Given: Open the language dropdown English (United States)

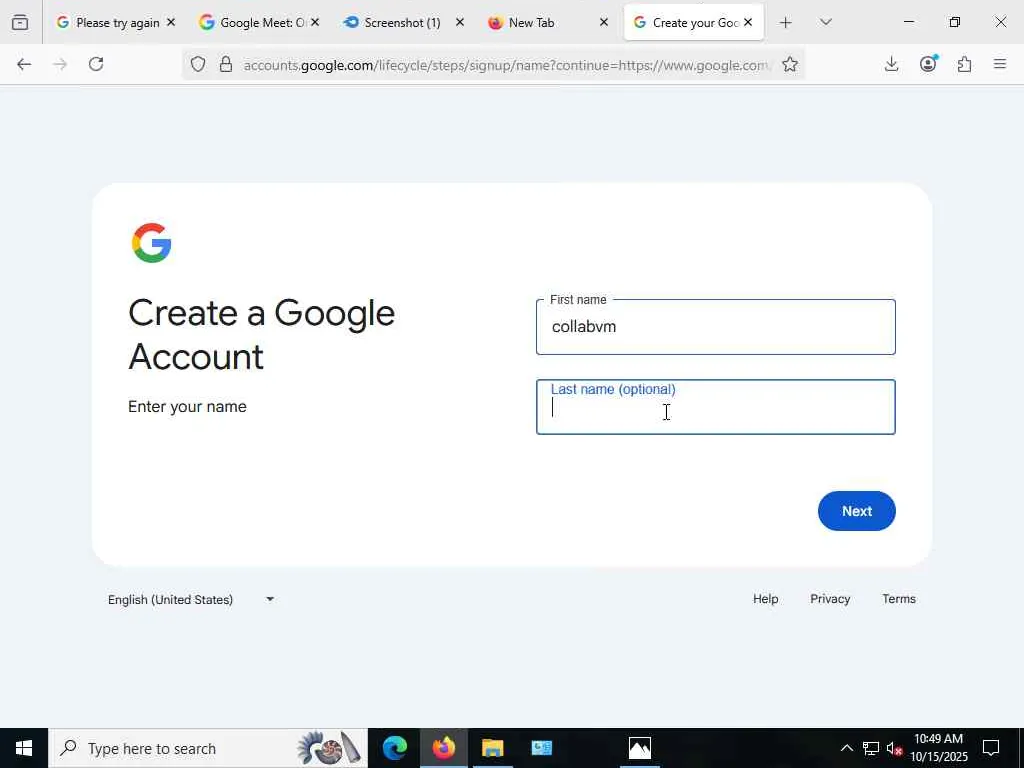Looking at the screenshot, I should coord(191,600).
